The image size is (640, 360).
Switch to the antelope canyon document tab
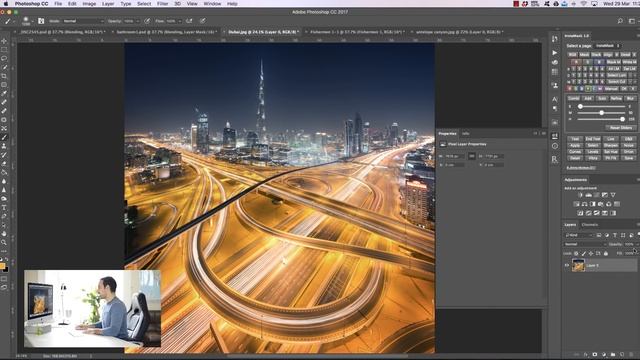460,32
